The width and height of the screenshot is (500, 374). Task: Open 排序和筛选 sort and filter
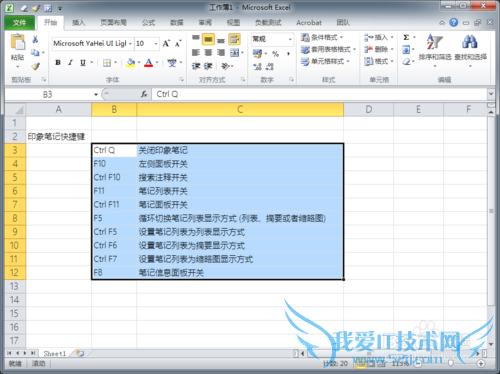coord(435,50)
